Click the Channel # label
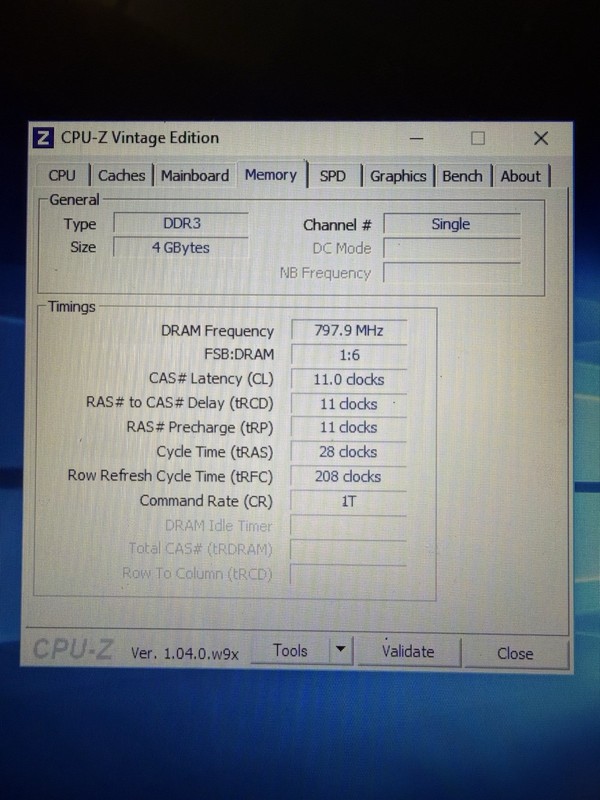600x800 pixels. (x=337, y=225)
